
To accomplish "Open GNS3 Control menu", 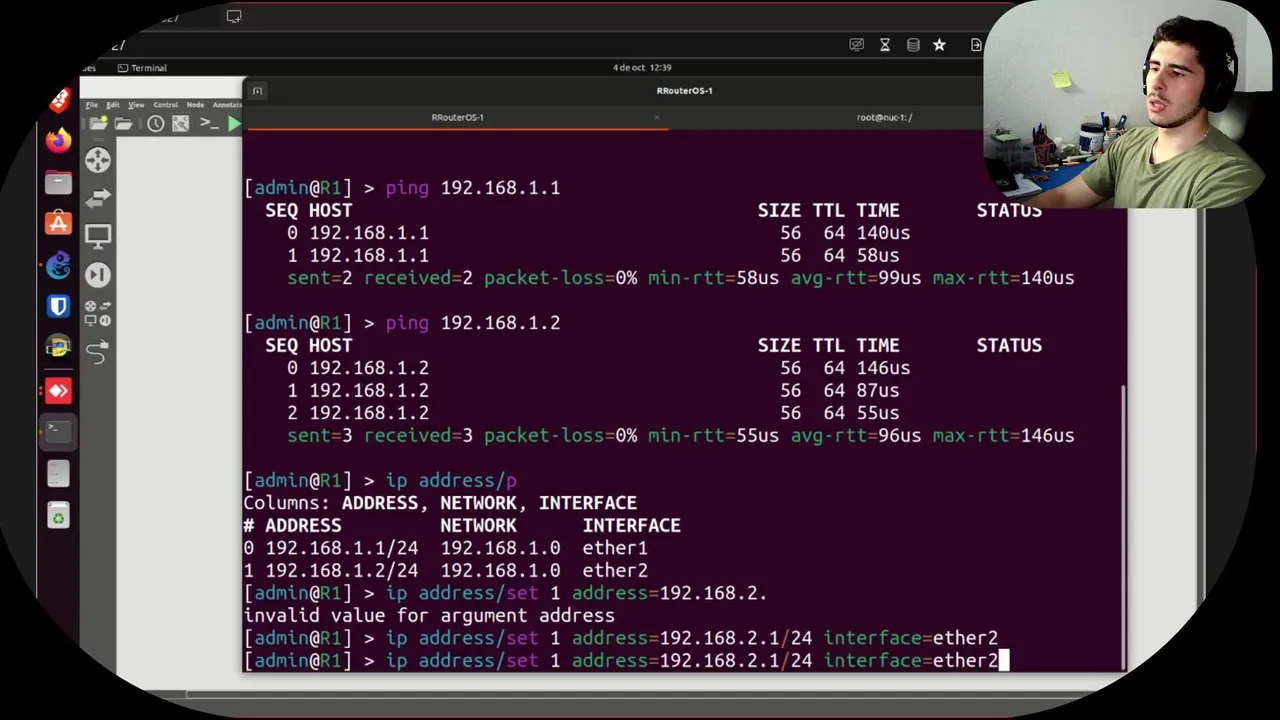I will tap(165, 105).
